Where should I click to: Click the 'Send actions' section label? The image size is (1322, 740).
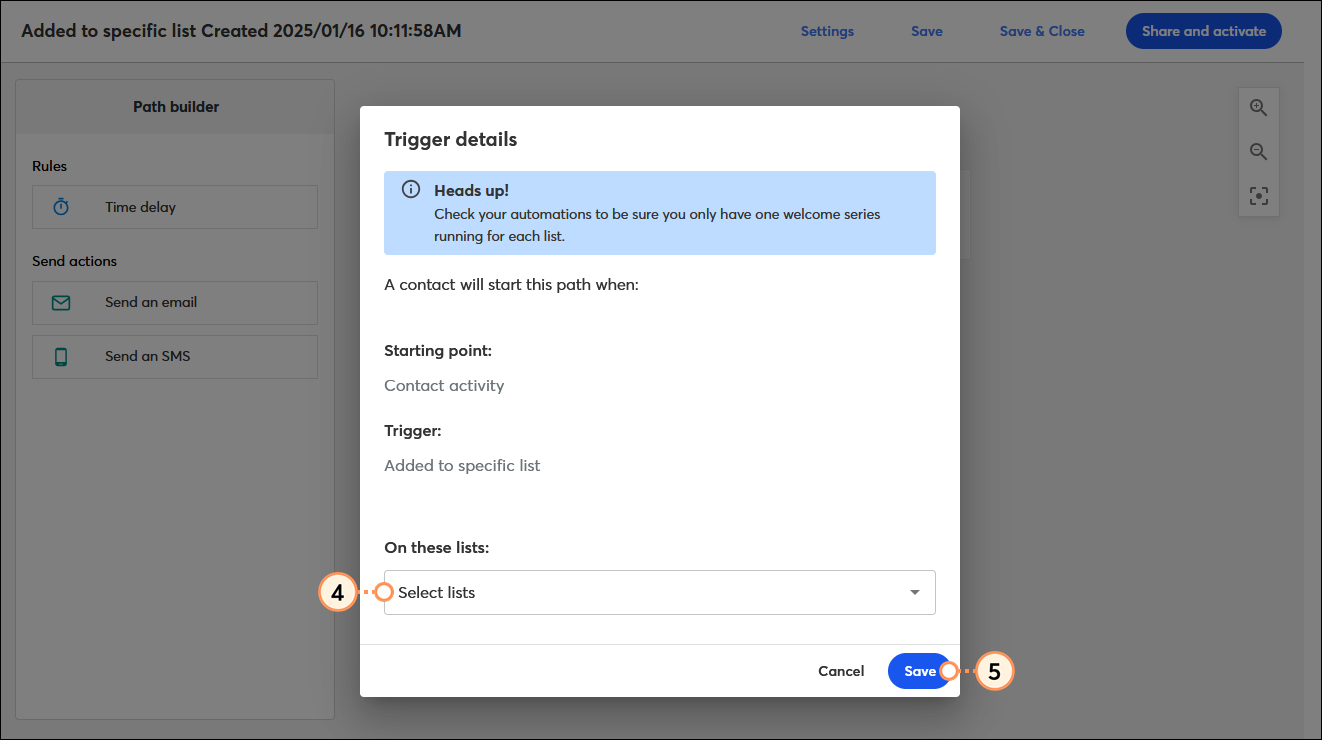(74, 261)
